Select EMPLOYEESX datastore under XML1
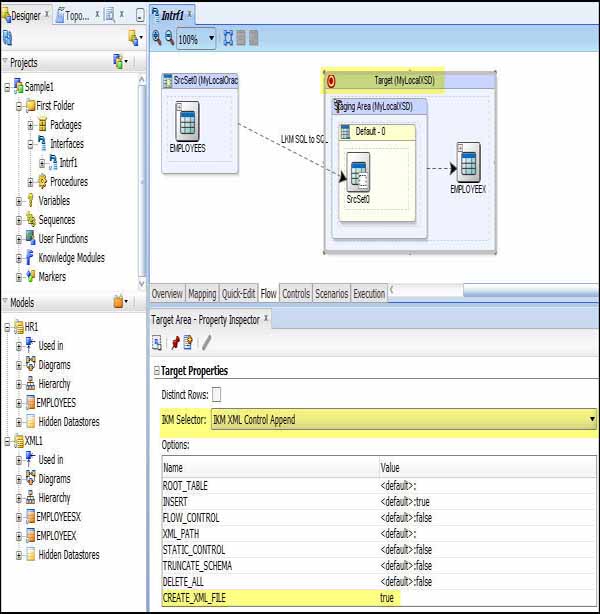Screen dimensions: 600x614 [58, 517]
